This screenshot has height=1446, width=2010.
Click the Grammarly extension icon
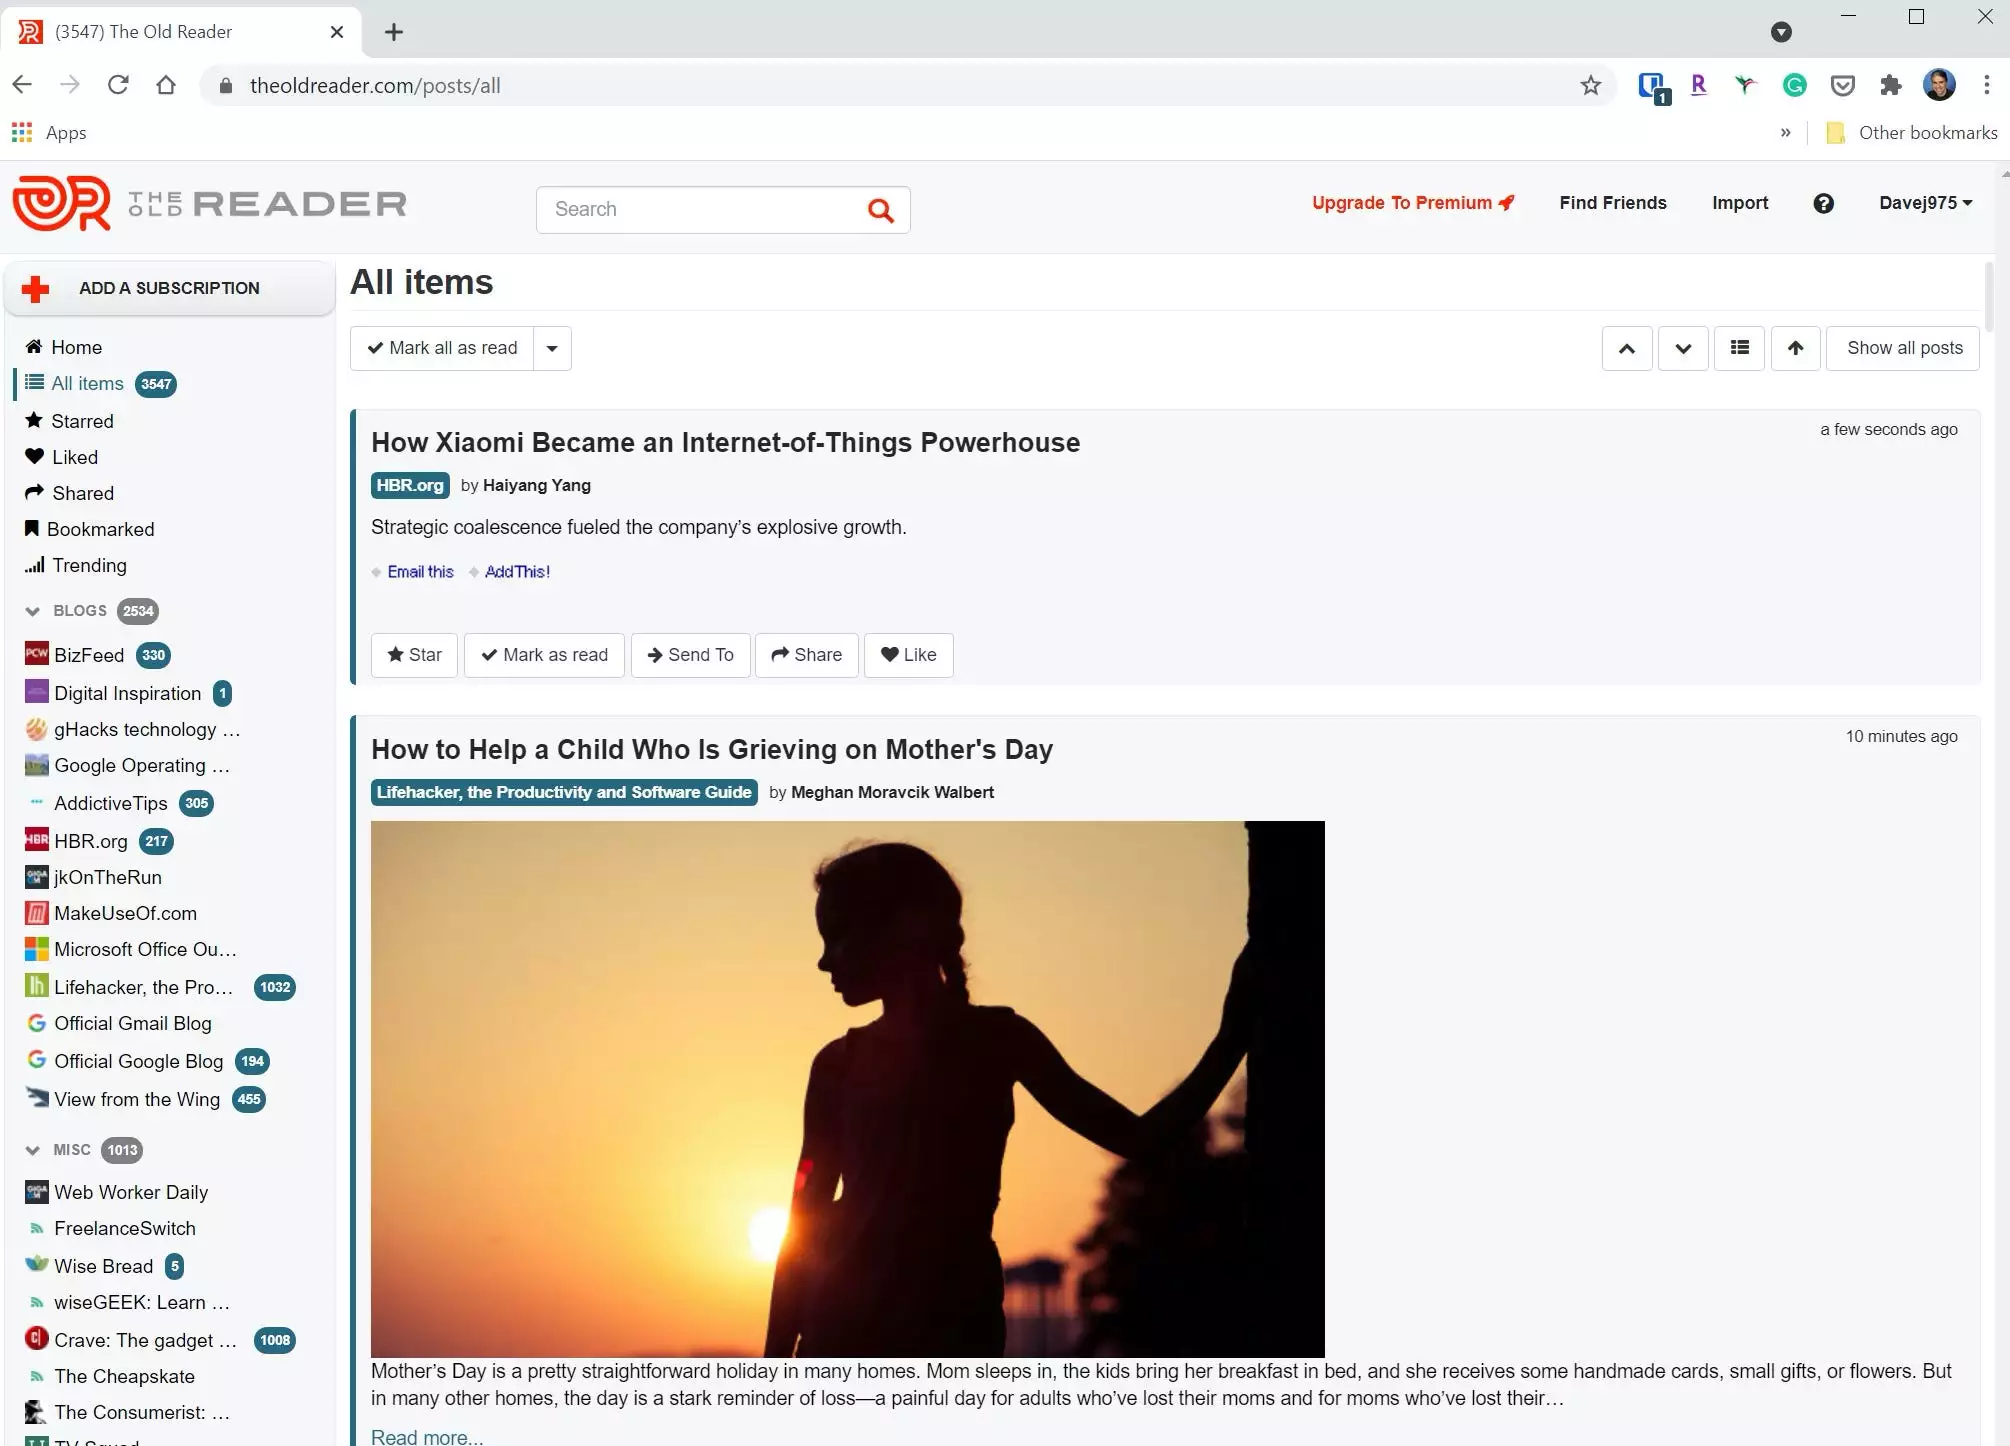[x=1794, y=86]
